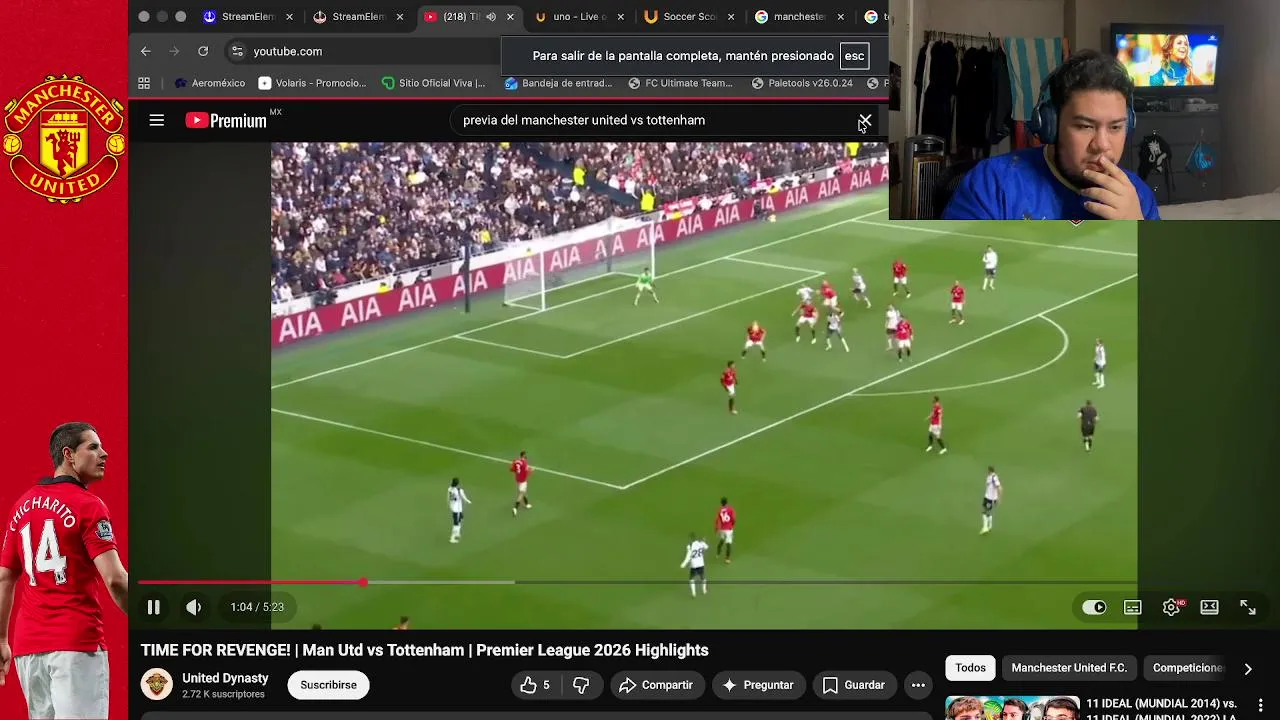The image size is (1280, 720).
Task: Open the Volaris bookmark
Action: tap(312, 83)
